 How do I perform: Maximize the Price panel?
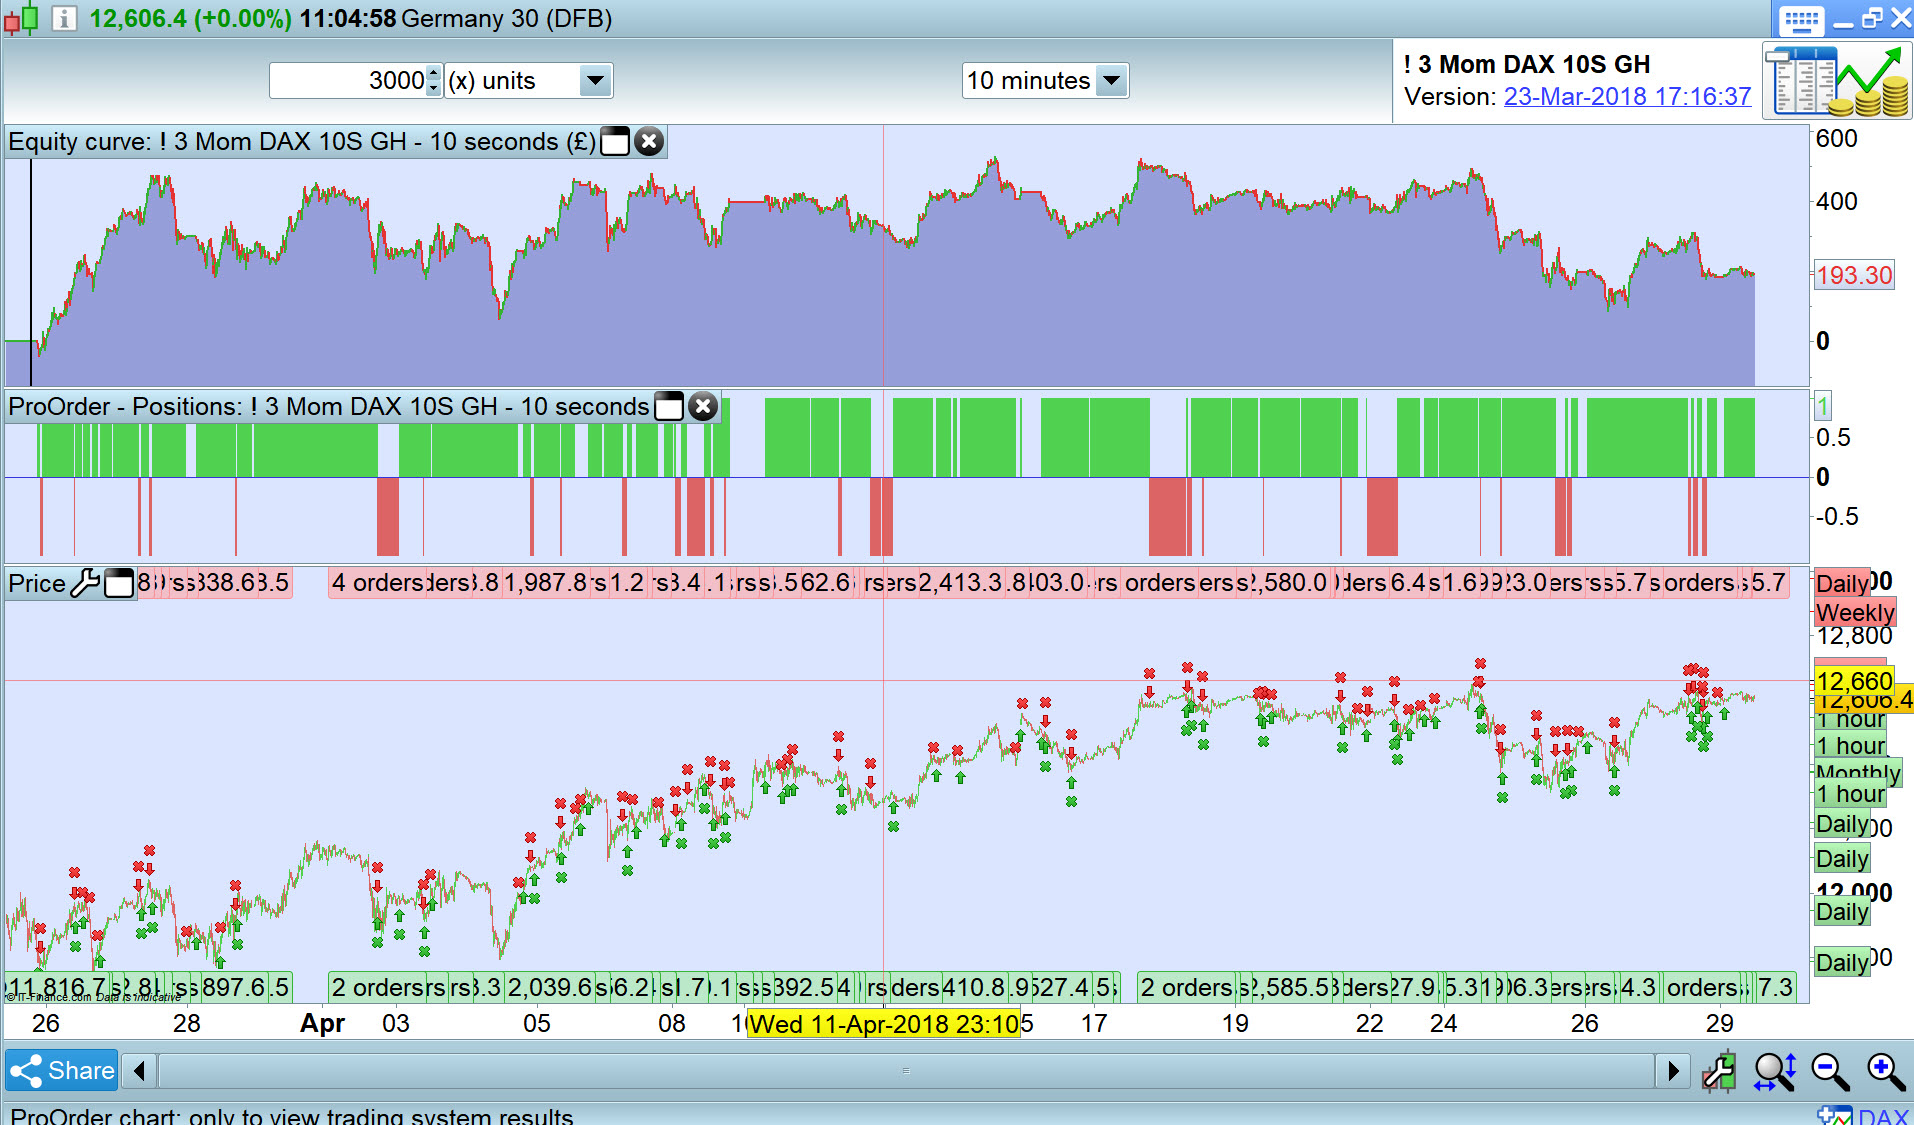coord(119,583)
